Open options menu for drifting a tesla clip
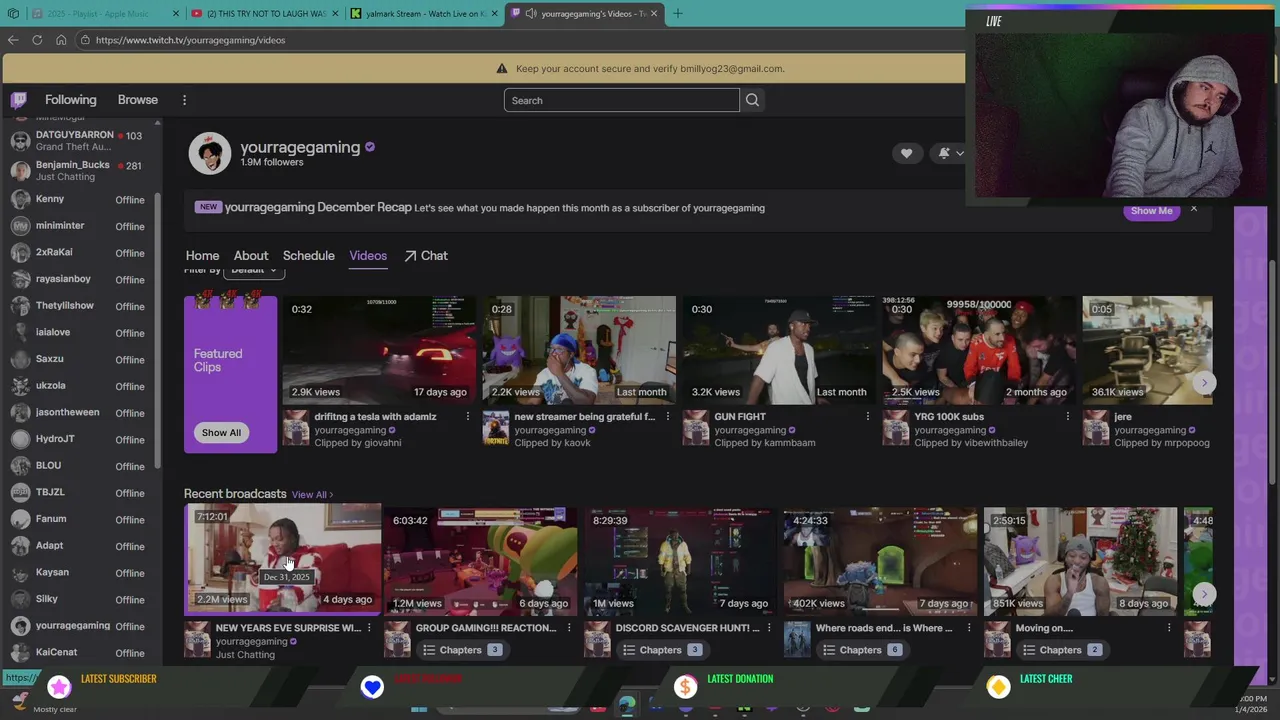Screen dimensions: 1280x720 [467, 417]
